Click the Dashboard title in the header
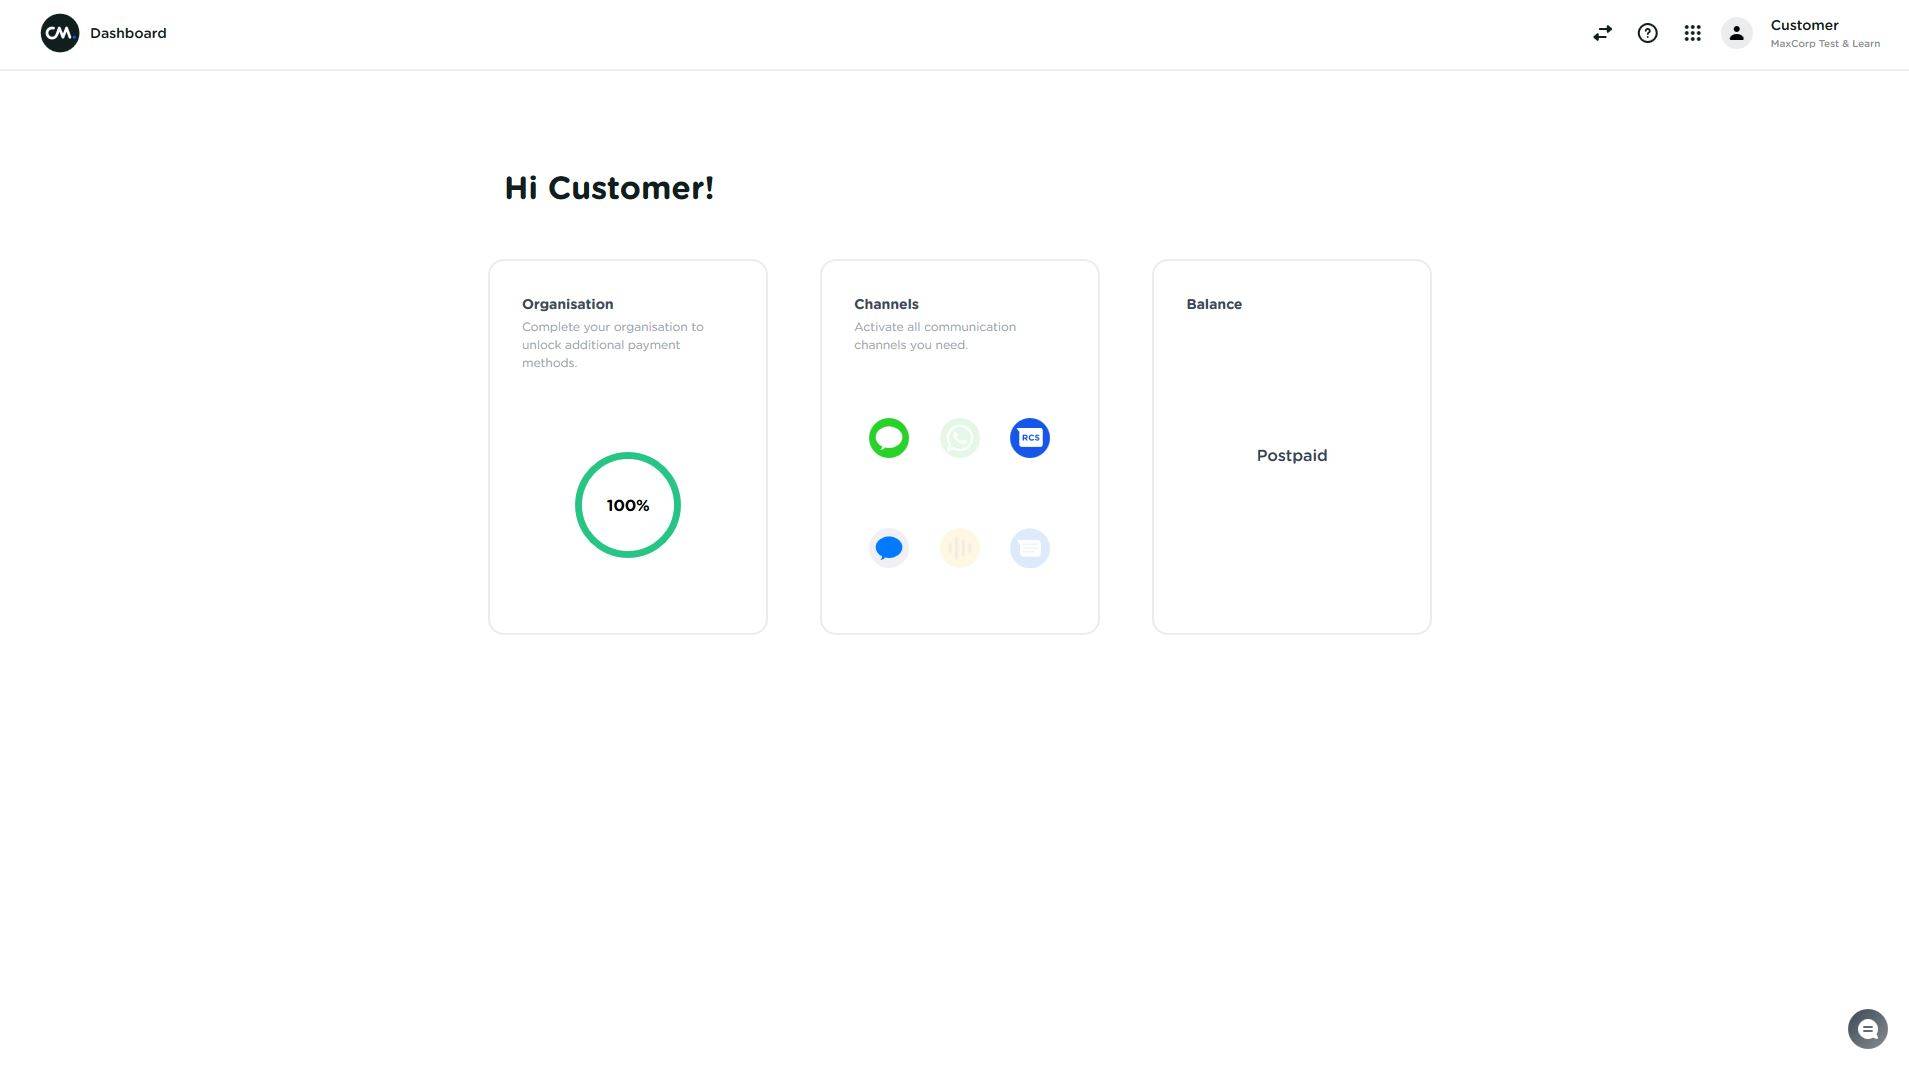 click(x=128, y=33)
